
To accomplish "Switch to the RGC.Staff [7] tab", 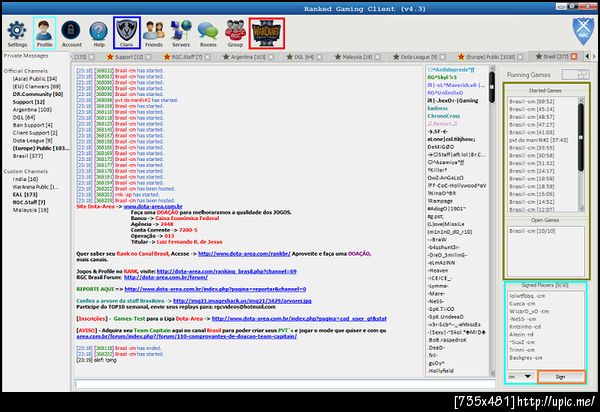I will tap(187, 57).
